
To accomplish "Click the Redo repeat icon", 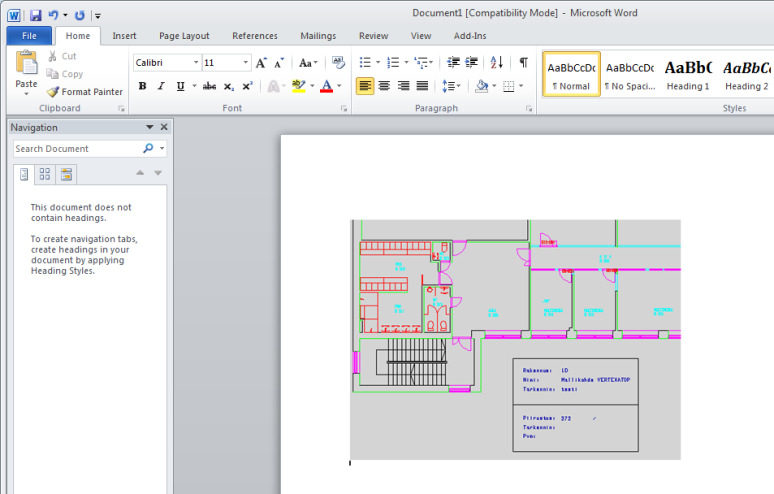I will tap(79, 15).
